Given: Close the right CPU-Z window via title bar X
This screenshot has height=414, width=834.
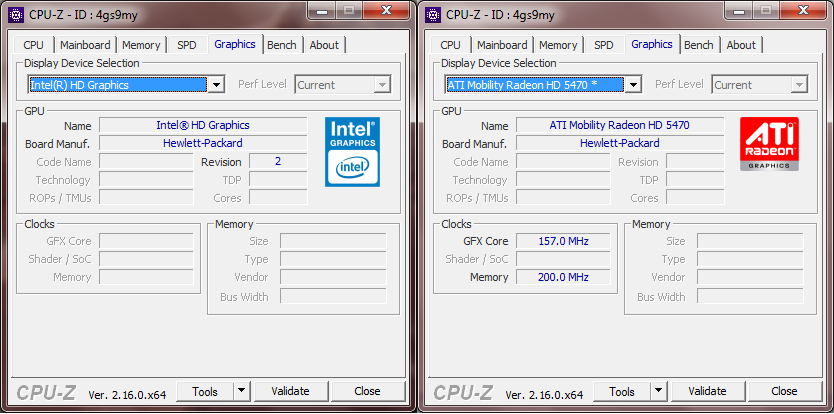Looking at the screenshot, I should (804, 11).
